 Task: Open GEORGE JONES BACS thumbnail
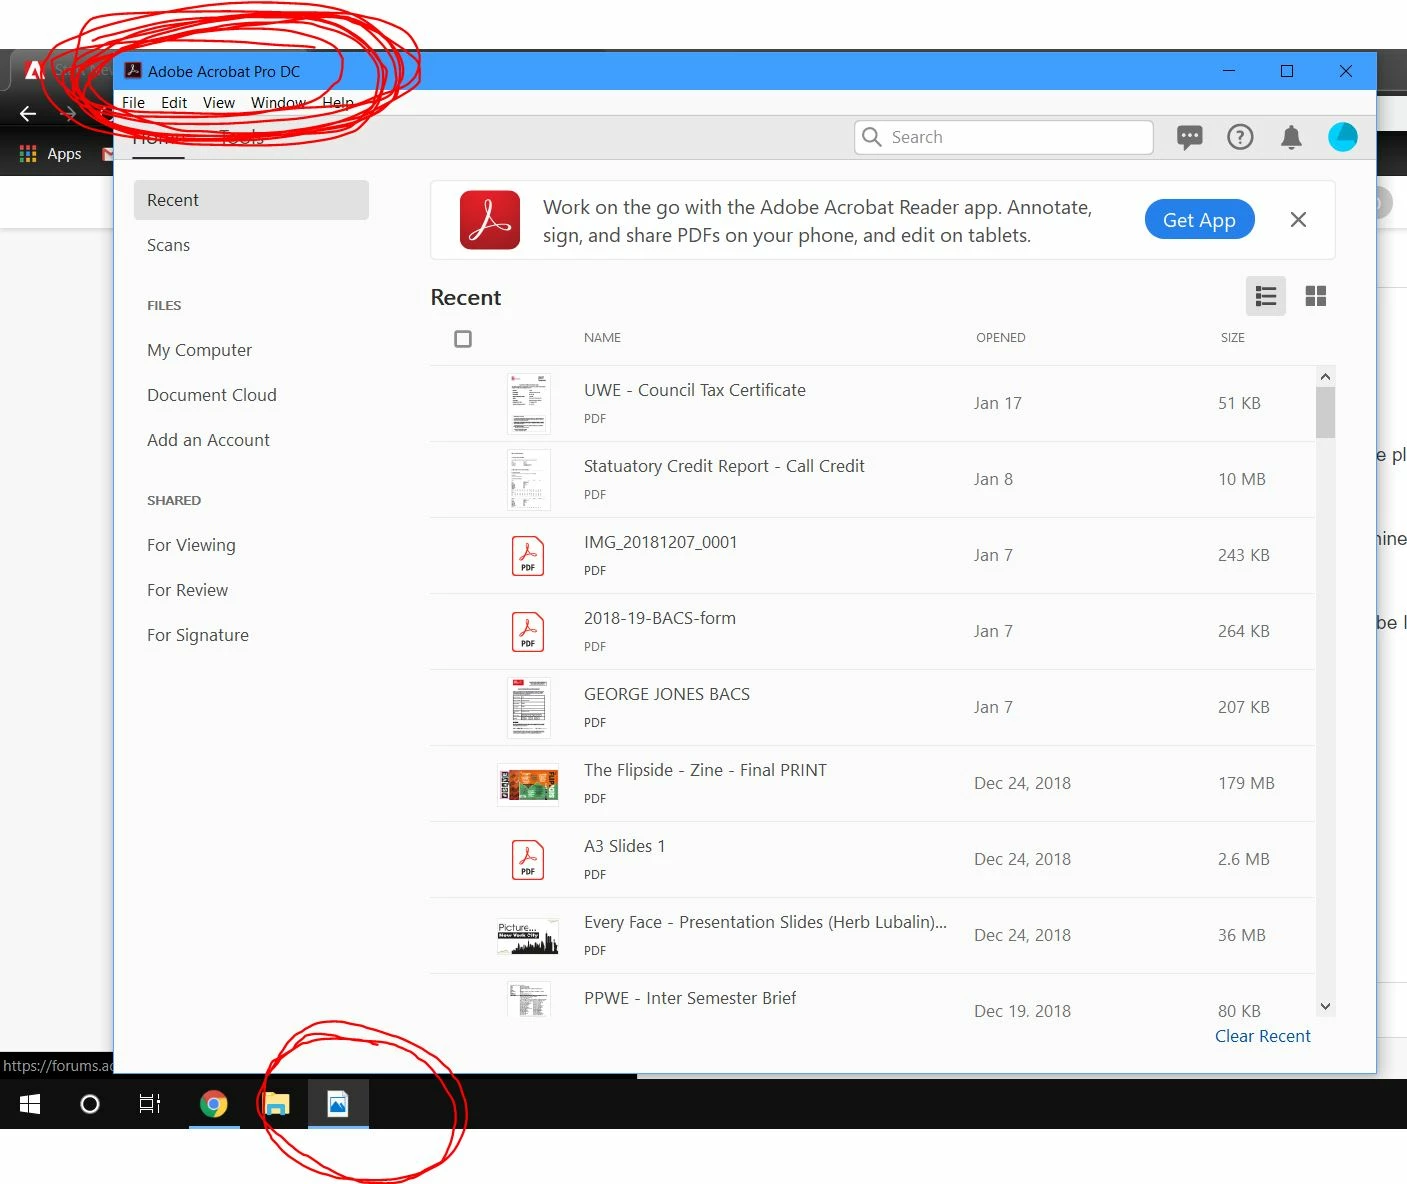528,708
